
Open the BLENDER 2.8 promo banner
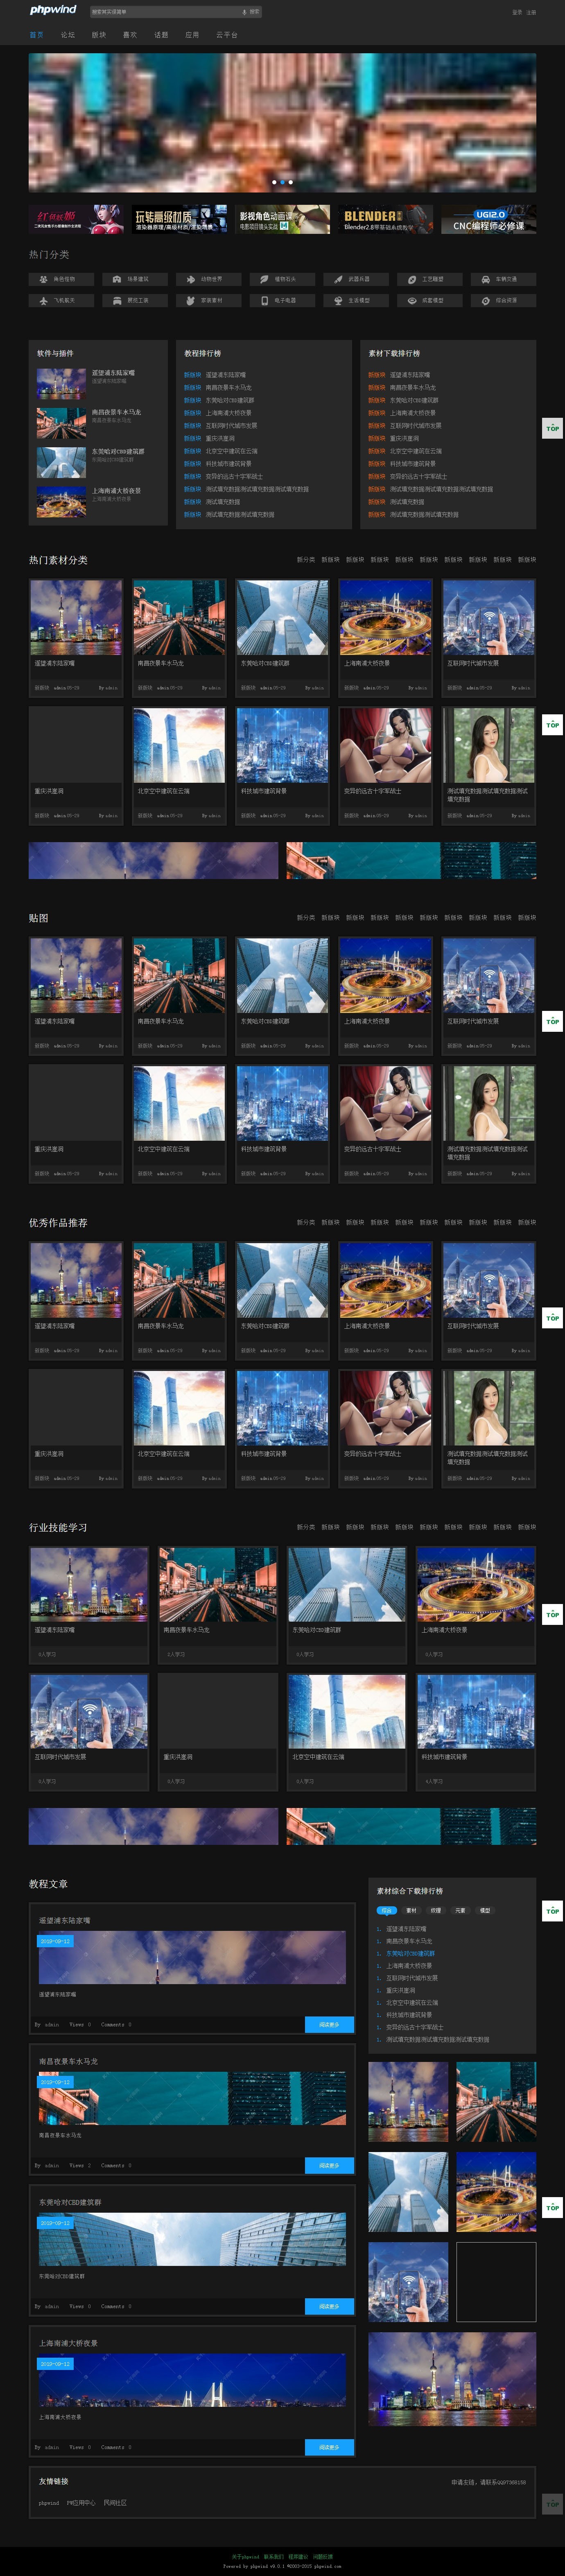386,220
